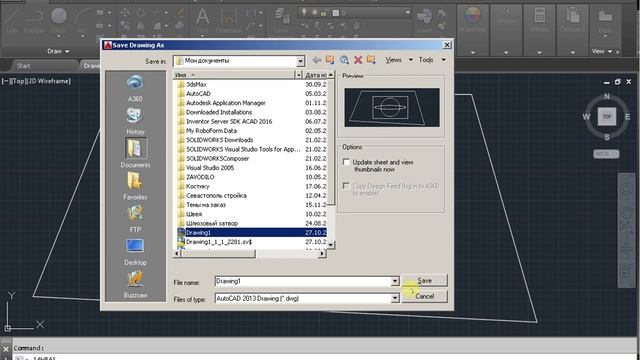Click the 2D Wireframe visual style label

(x=49, y=81)
